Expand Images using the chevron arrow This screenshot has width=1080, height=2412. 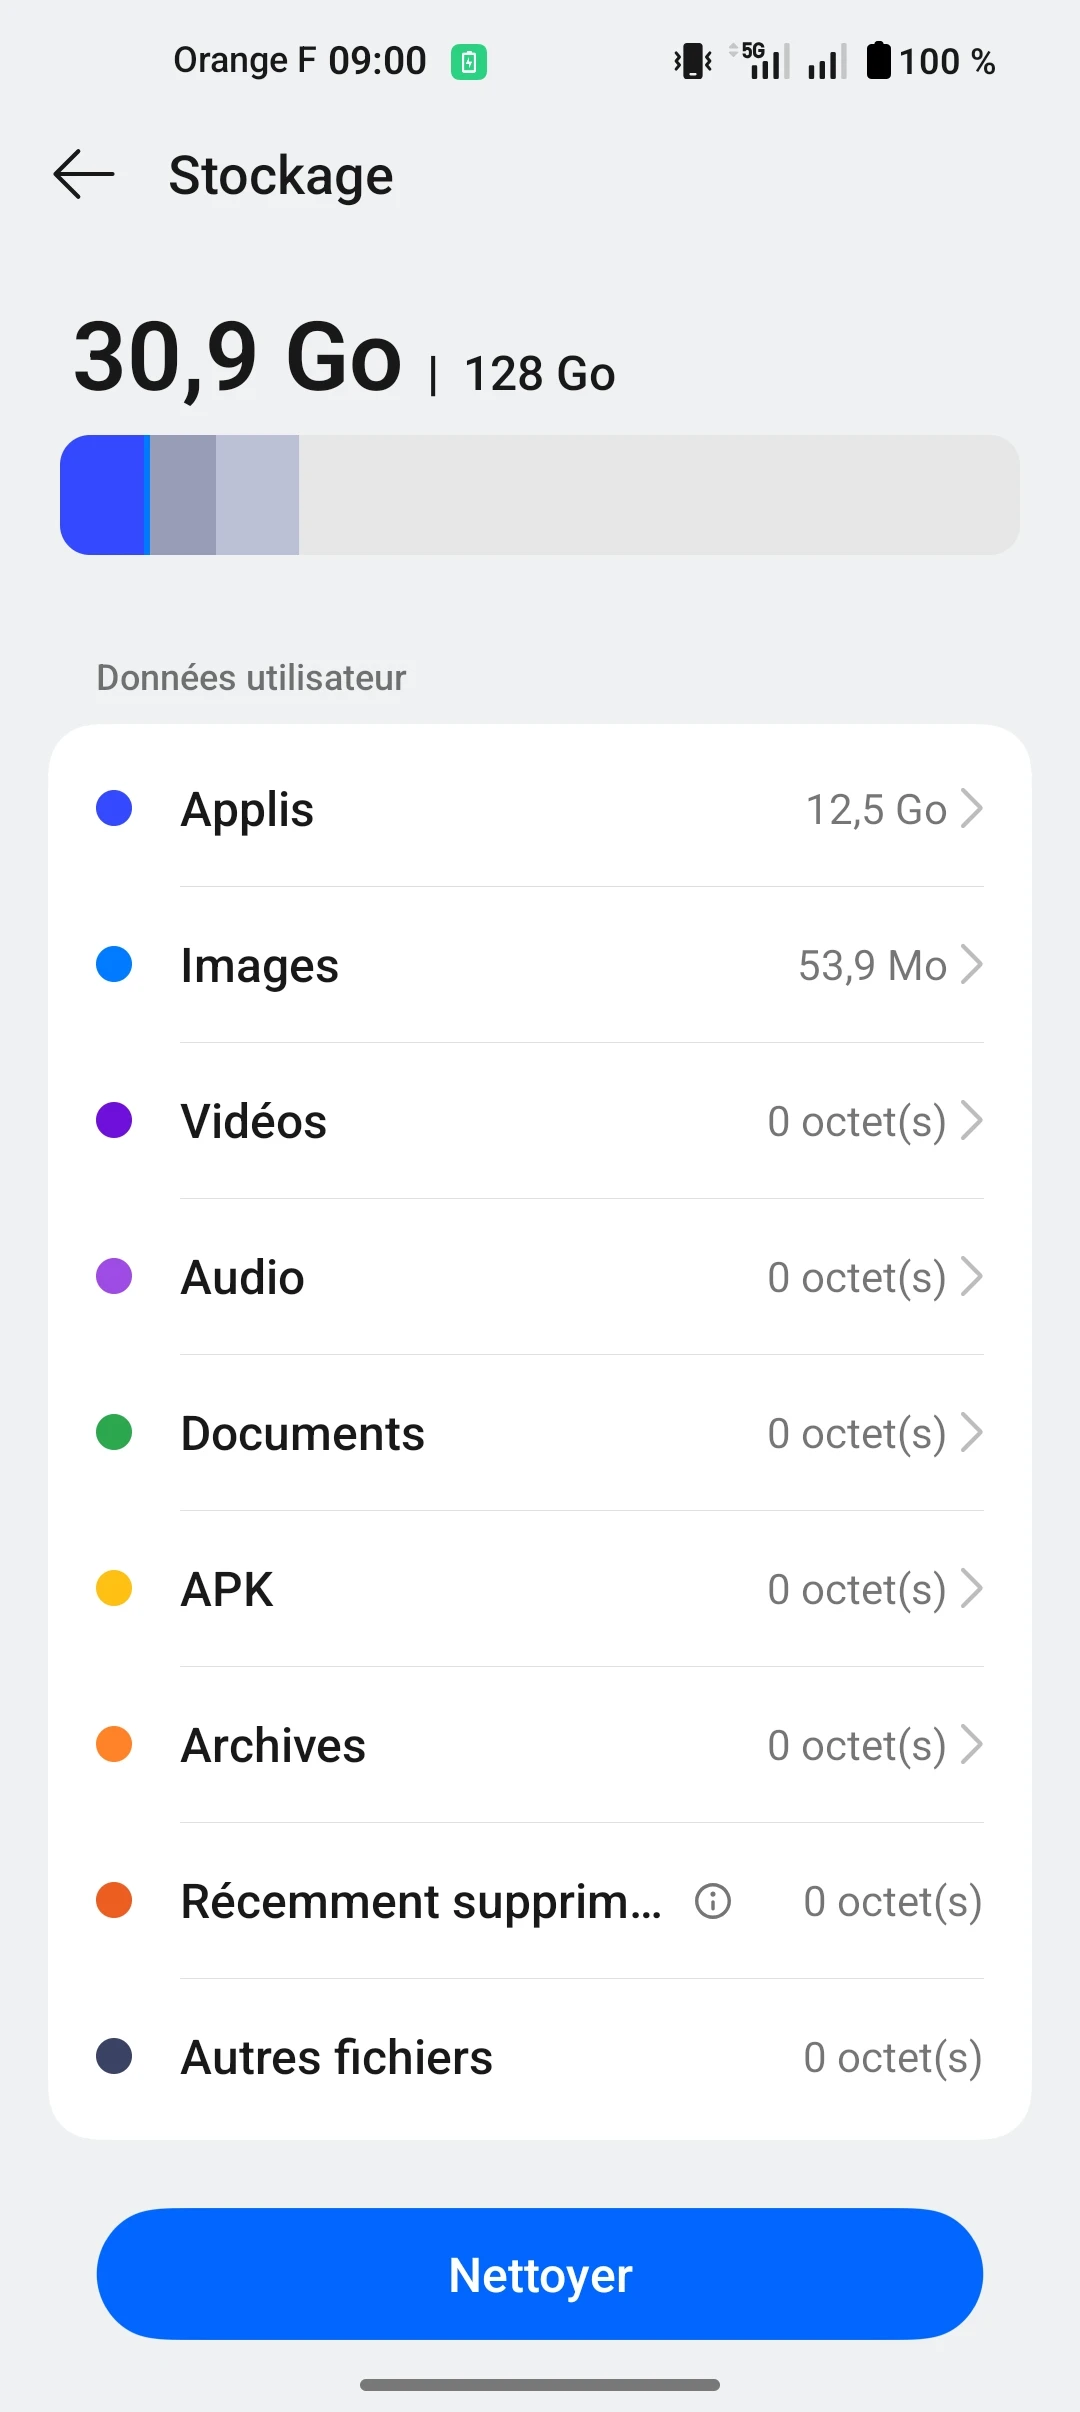tap(971, 965)
